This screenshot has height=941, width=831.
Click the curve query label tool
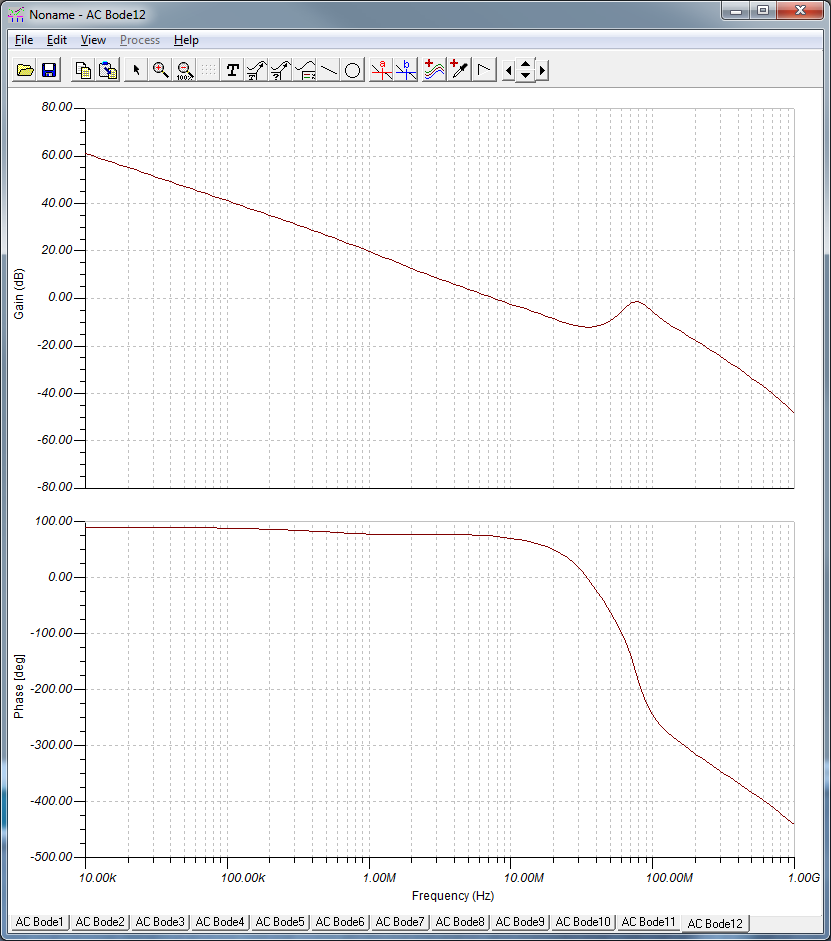coord(281,70)
